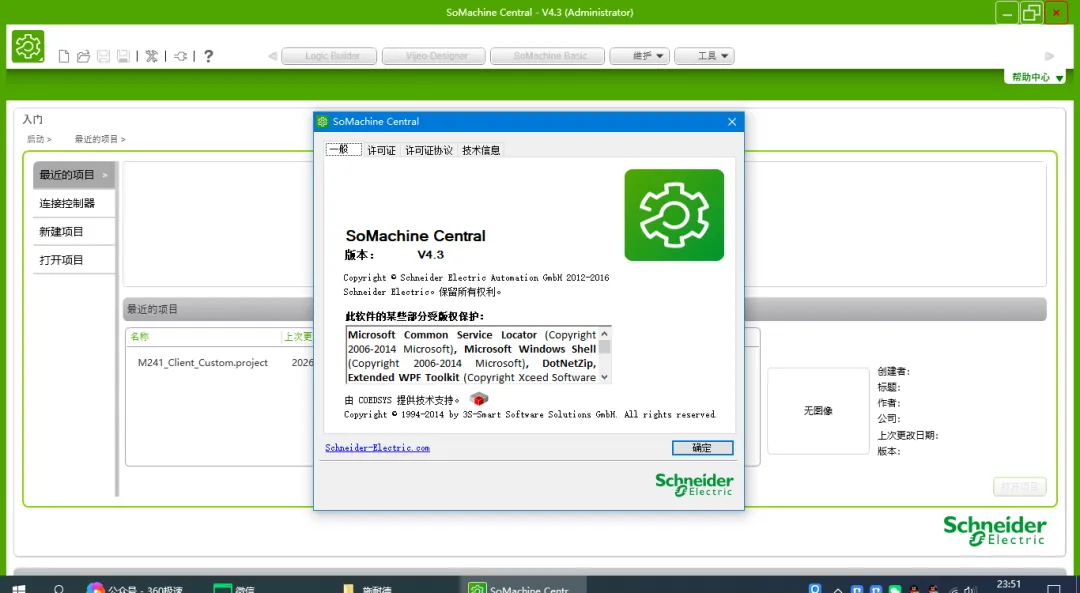Click the first Save disk icon
The width and height of the screenshot is (1080, 593).
pyautogui.click(x=103, y=56)
